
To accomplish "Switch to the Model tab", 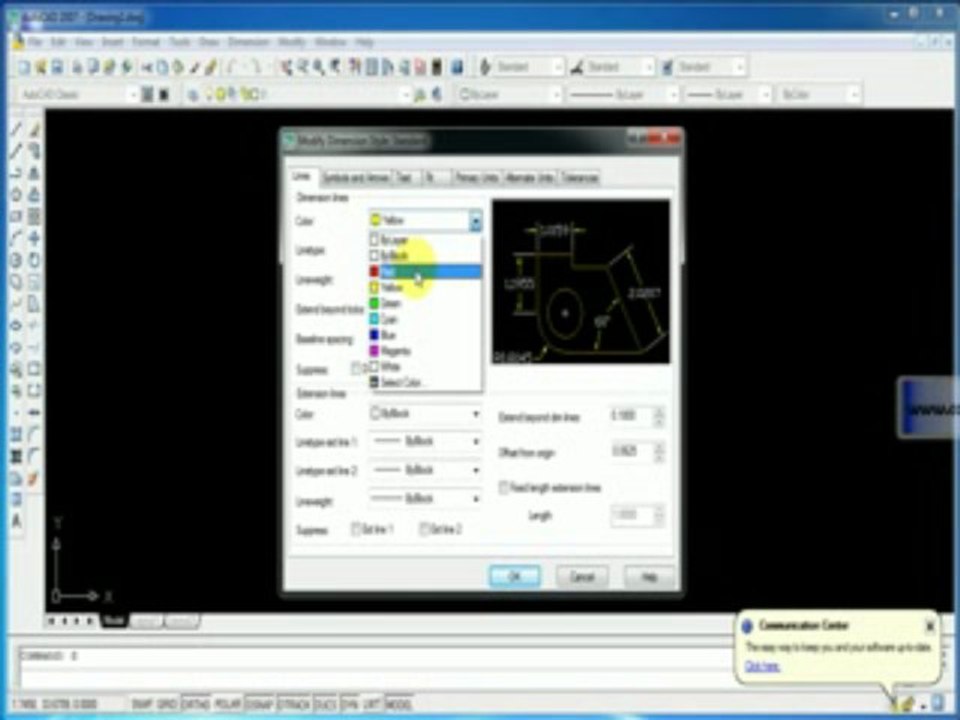I will click(x=113, y=621).
